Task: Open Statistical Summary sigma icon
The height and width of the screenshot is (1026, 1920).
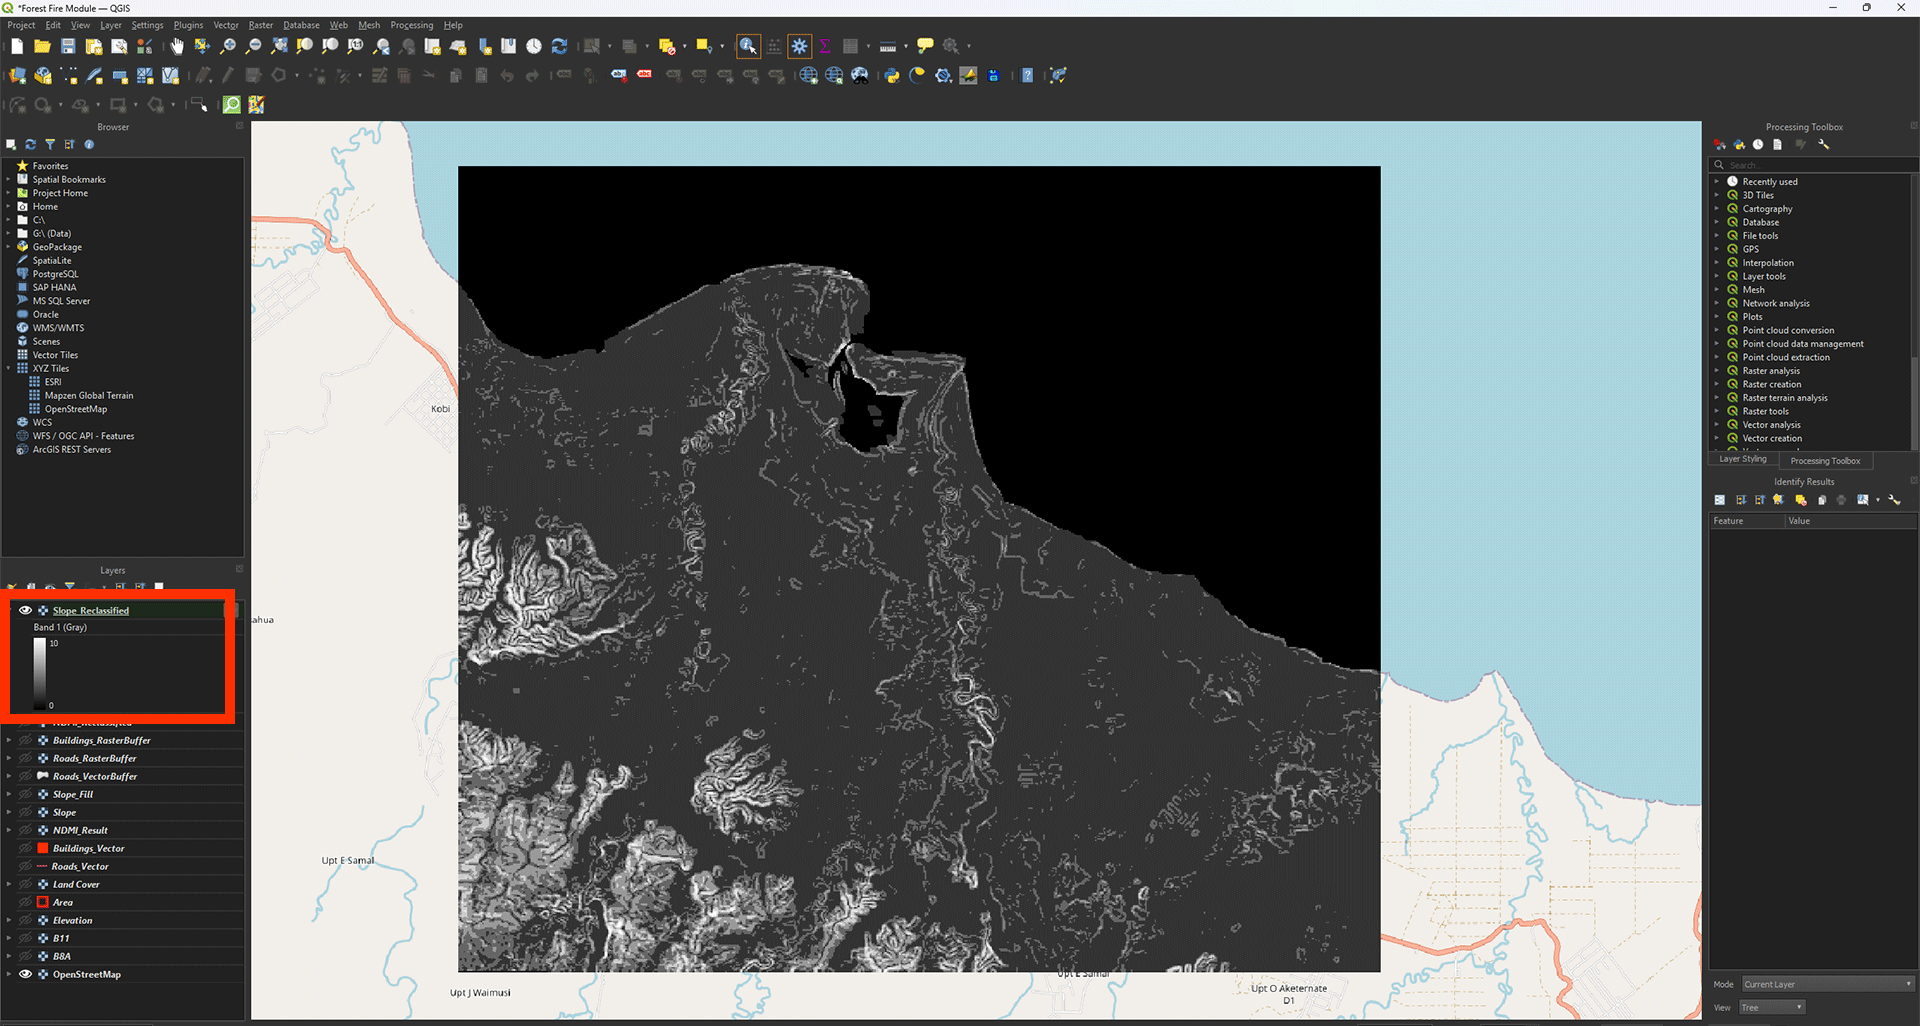Action: 825,46
